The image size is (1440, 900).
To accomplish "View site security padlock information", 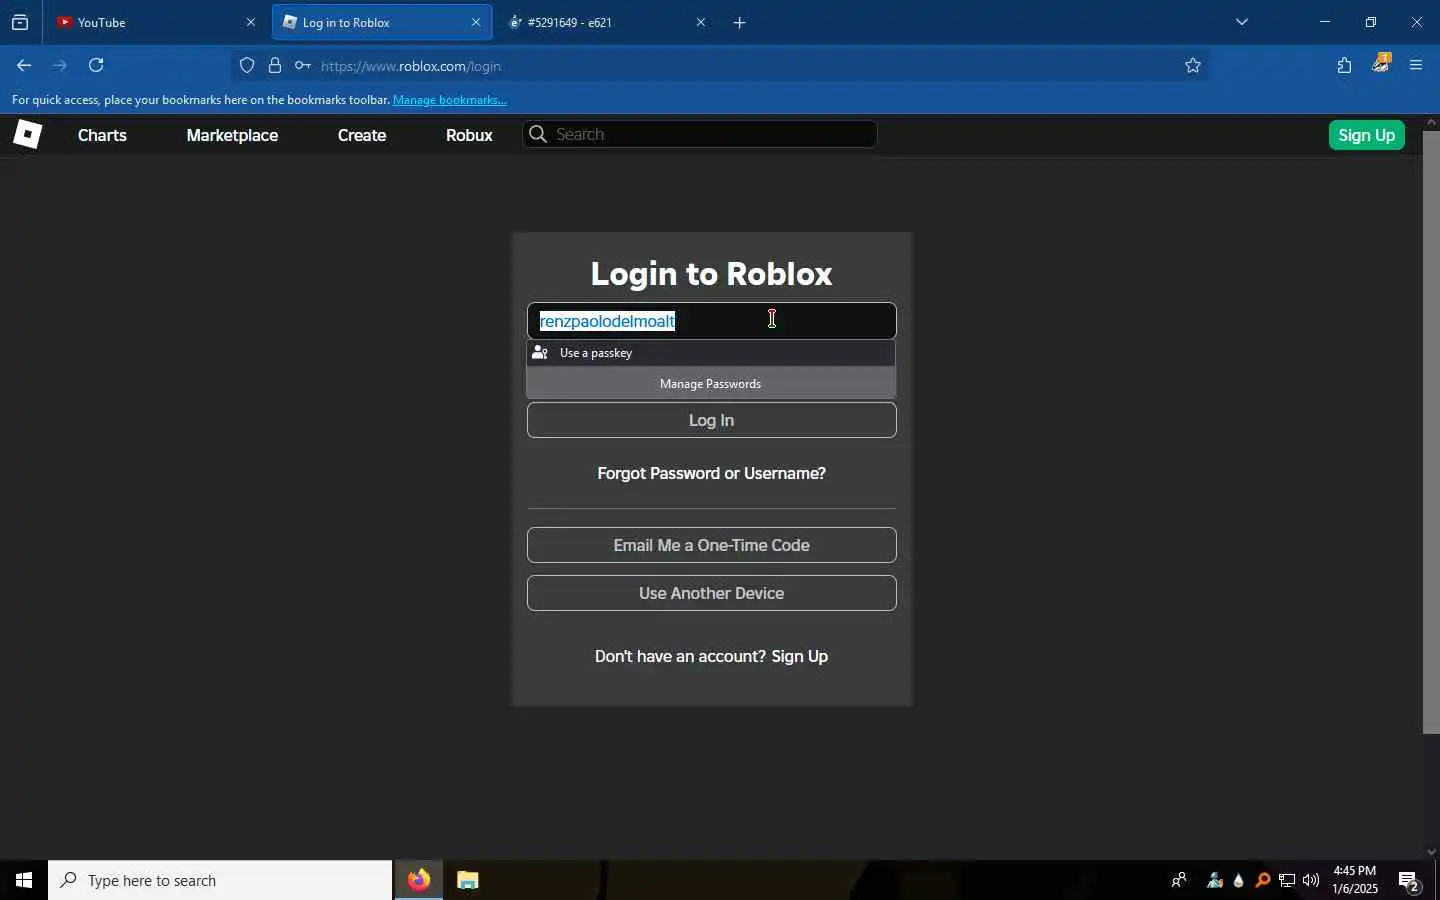I will (275, 66).
